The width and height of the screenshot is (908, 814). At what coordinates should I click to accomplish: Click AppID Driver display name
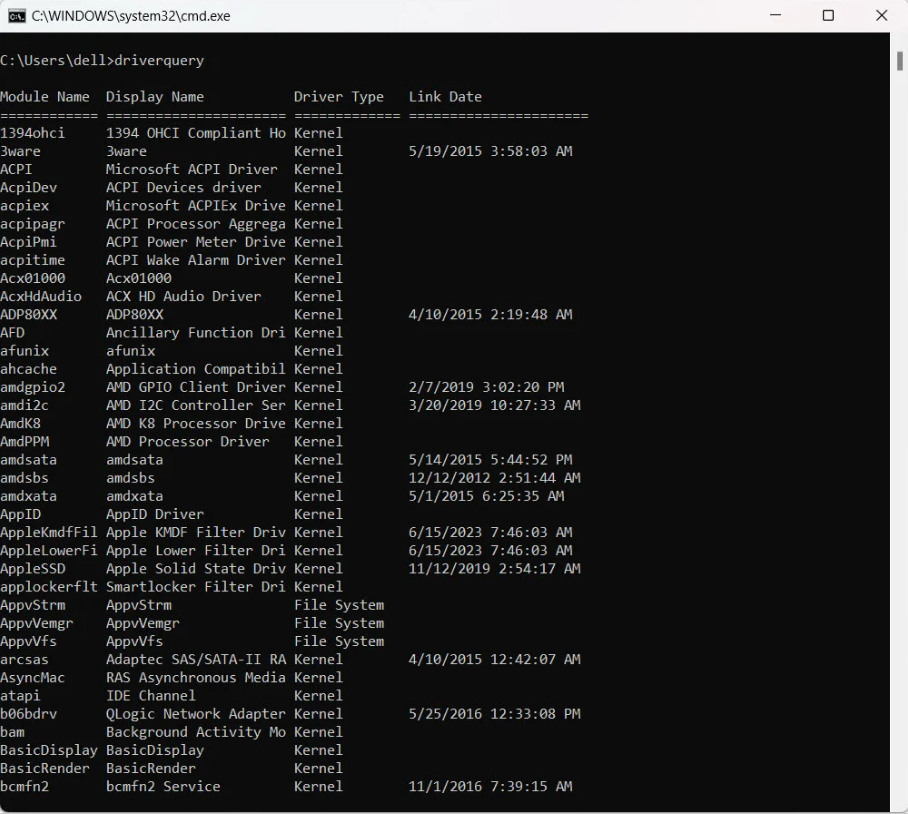(x=155, y=515)
